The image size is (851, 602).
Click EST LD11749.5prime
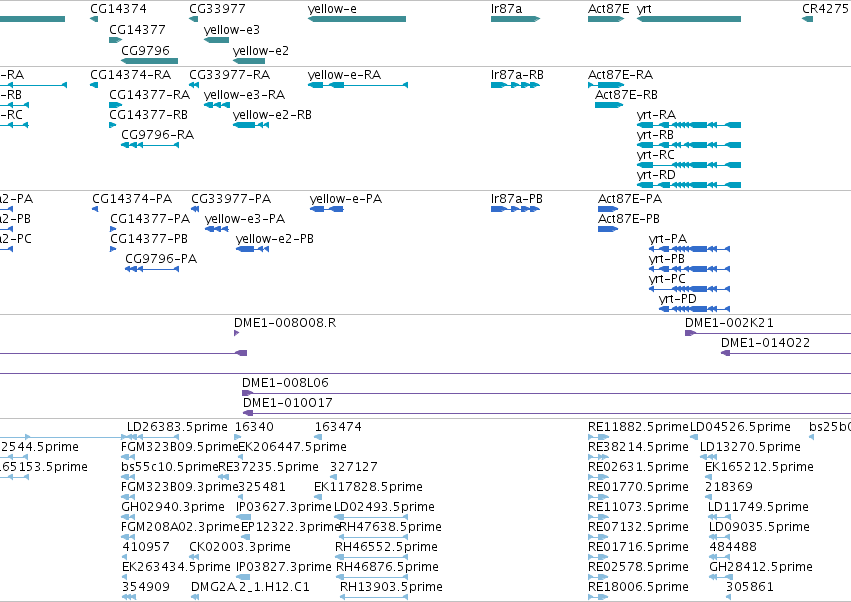click(758, 508)
